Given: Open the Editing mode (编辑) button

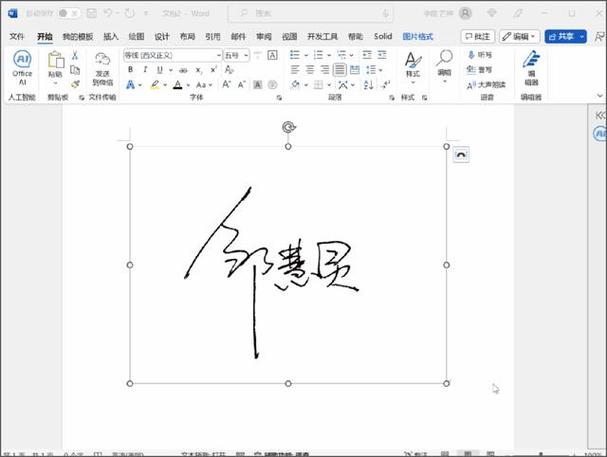Looking at the screenshot, I should pyautogui.click(x=519, y=36).
